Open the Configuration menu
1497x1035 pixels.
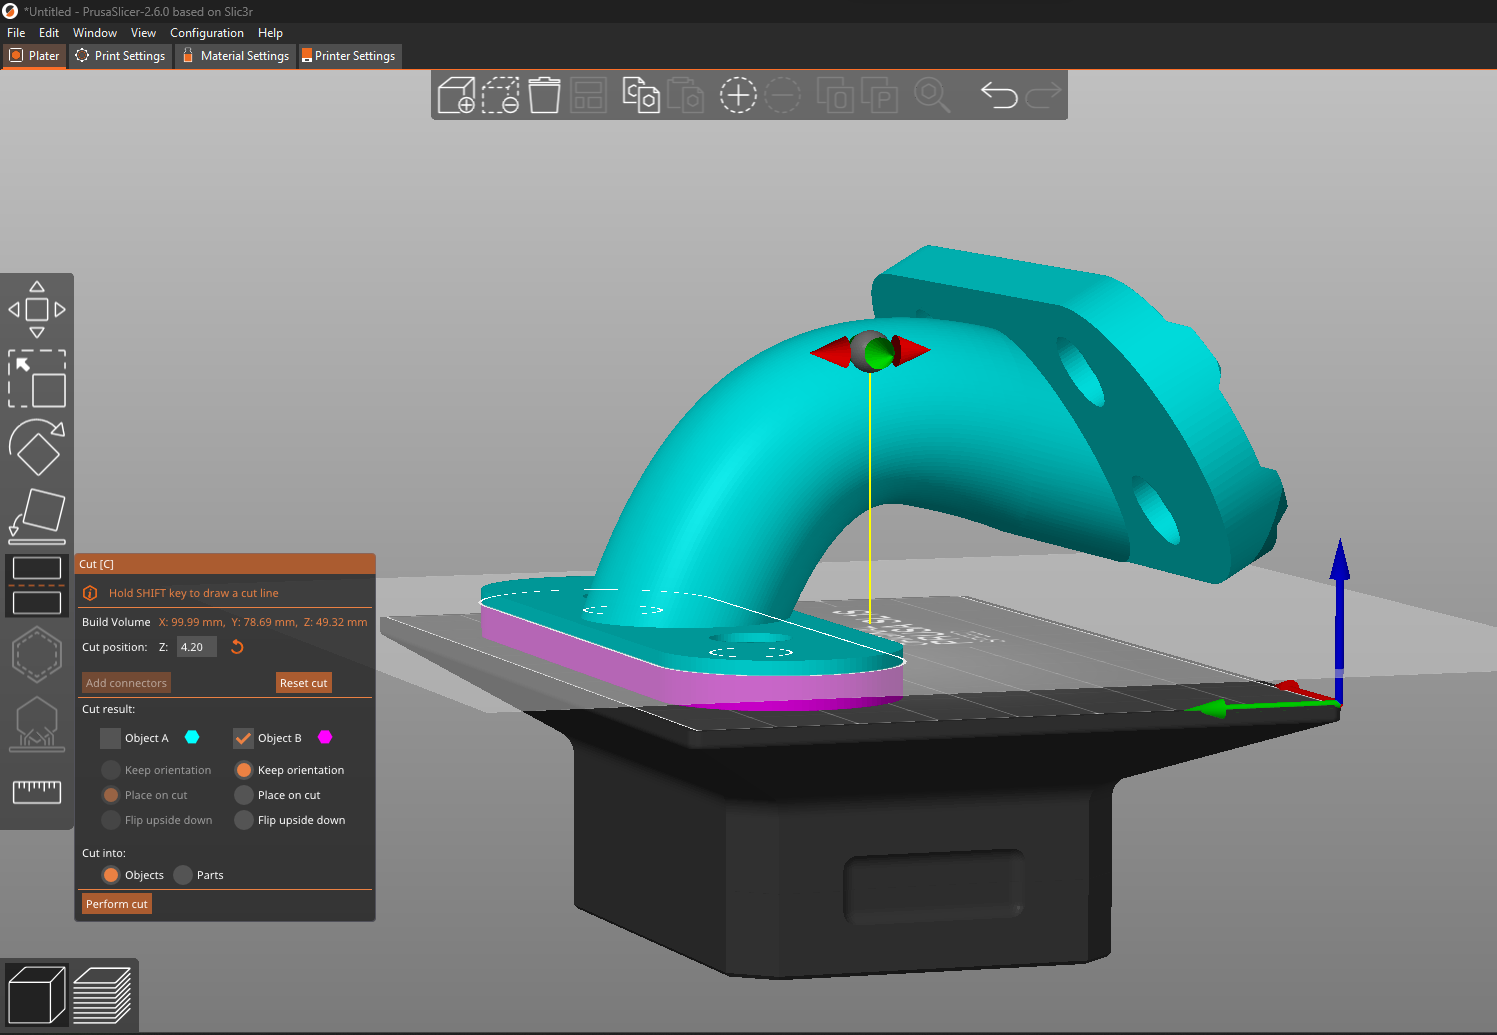coord(207,33)
